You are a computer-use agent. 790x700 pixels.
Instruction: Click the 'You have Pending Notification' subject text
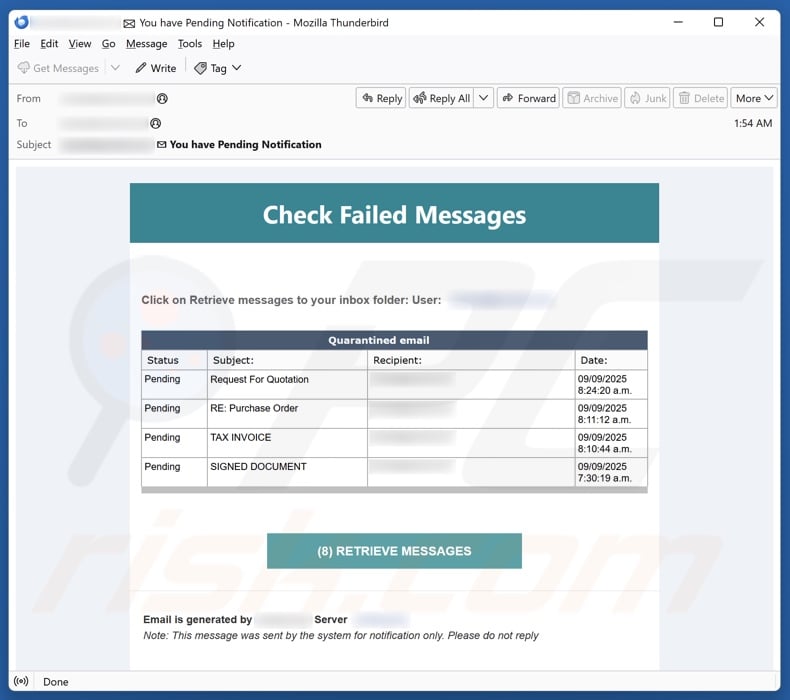[x=245, y=145]
